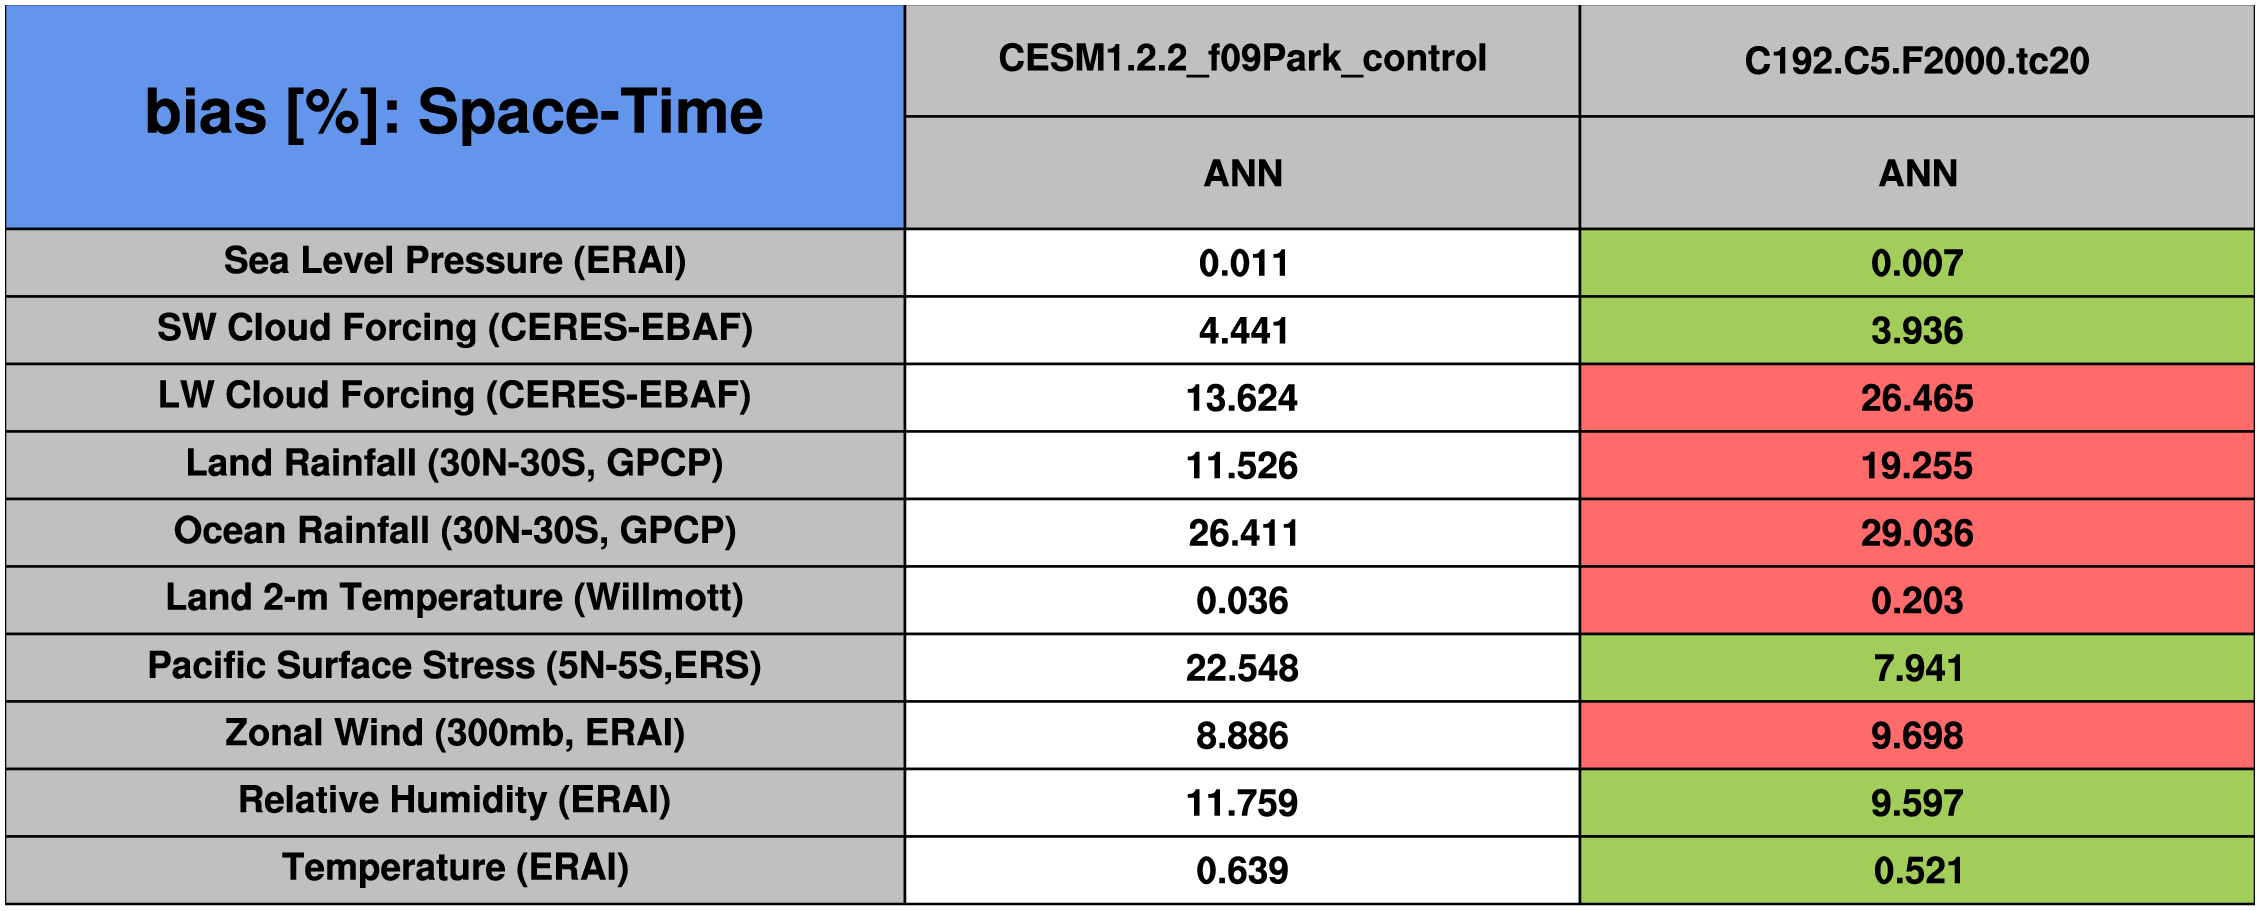Click the 'bias [%]: Space-Time' title cell
The height and width of the screenshot is (911, 2260).
454,114
